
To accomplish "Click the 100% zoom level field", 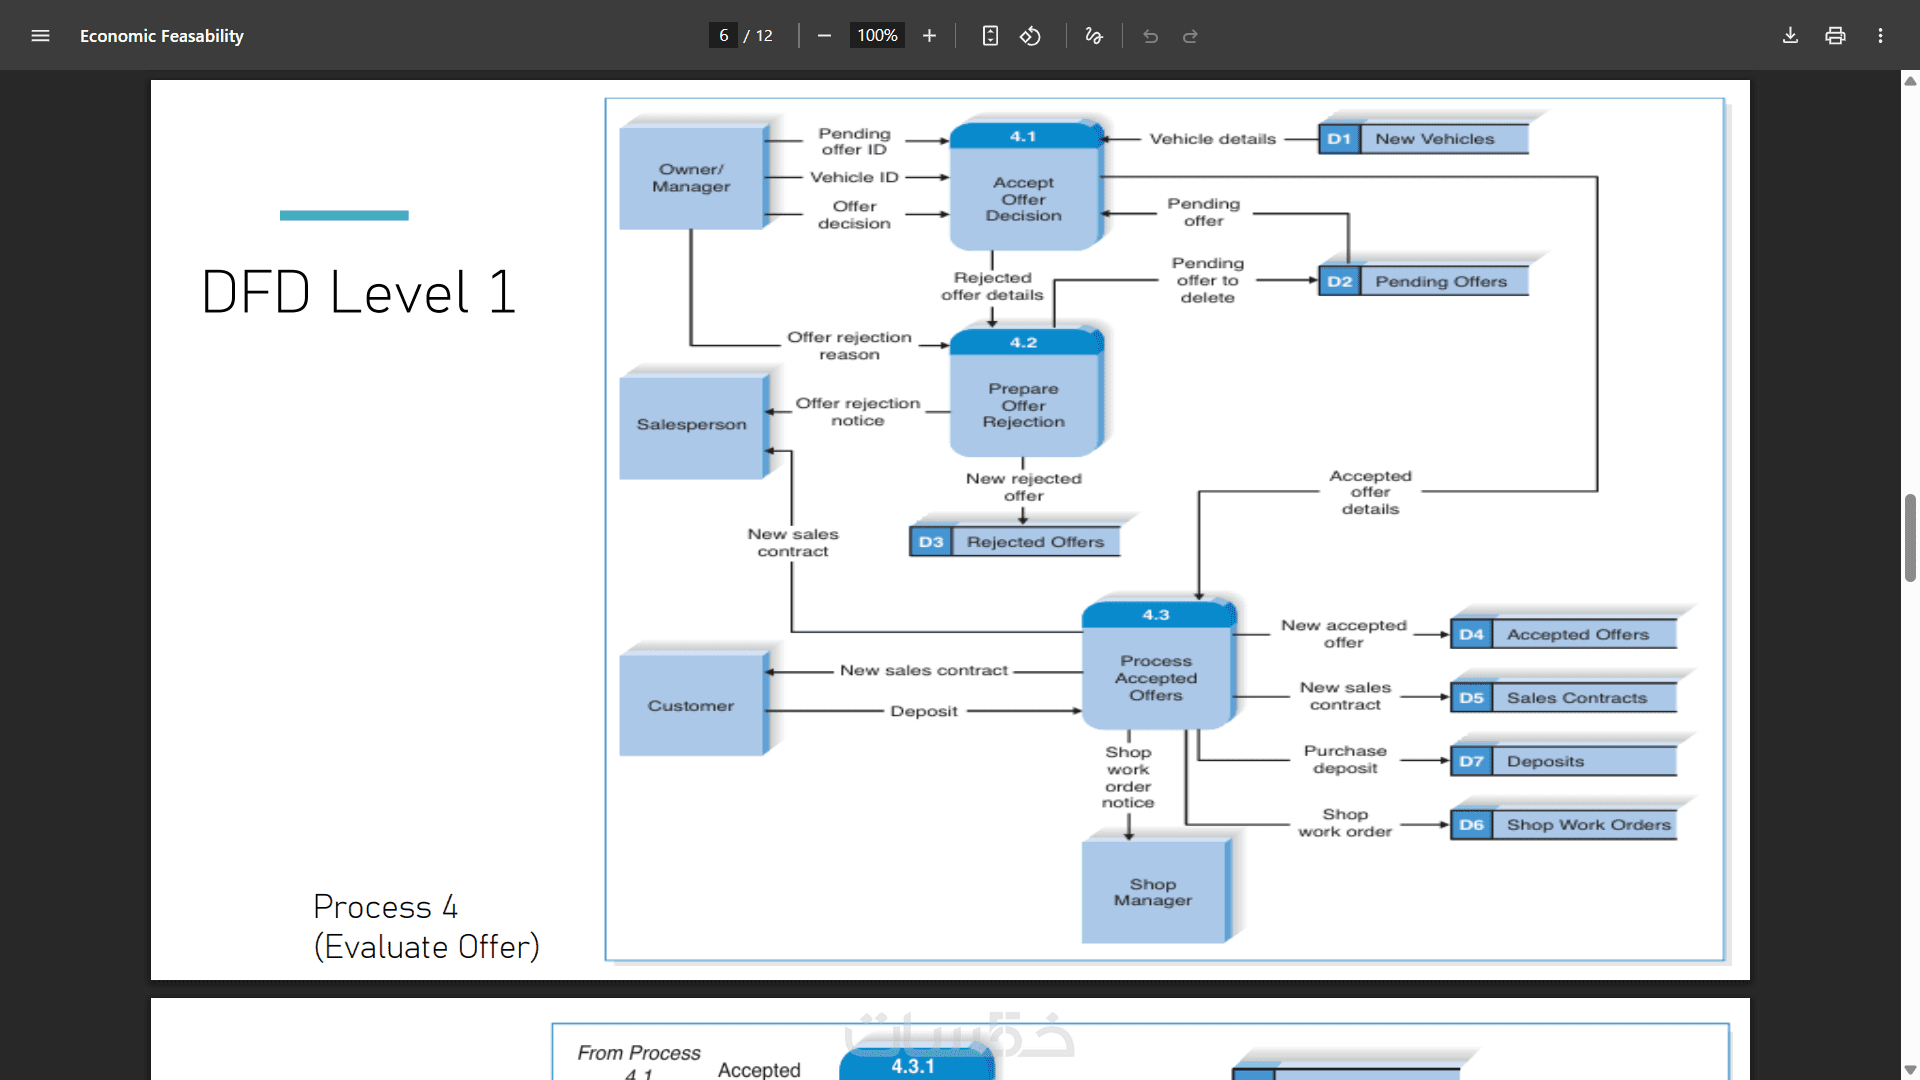I will pos(877,36).
